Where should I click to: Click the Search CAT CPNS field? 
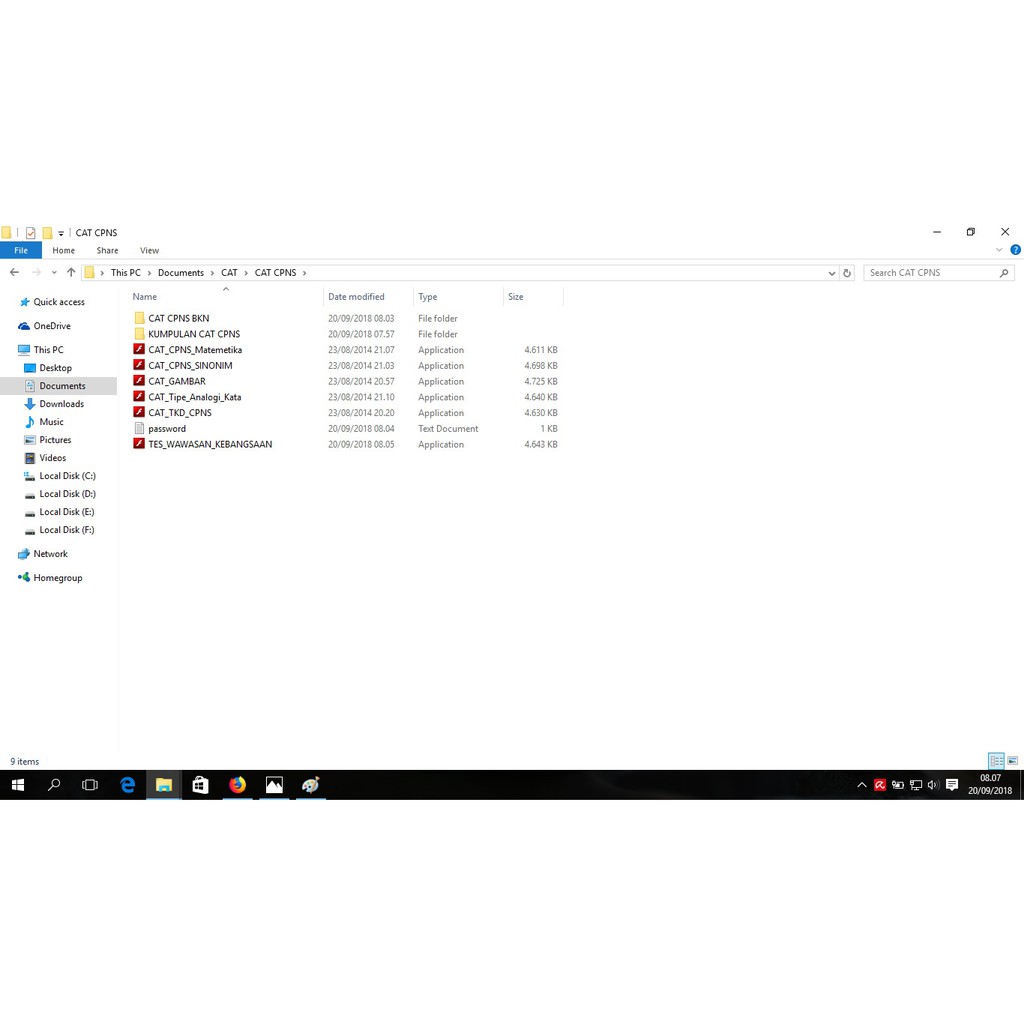tap(930, 273)
